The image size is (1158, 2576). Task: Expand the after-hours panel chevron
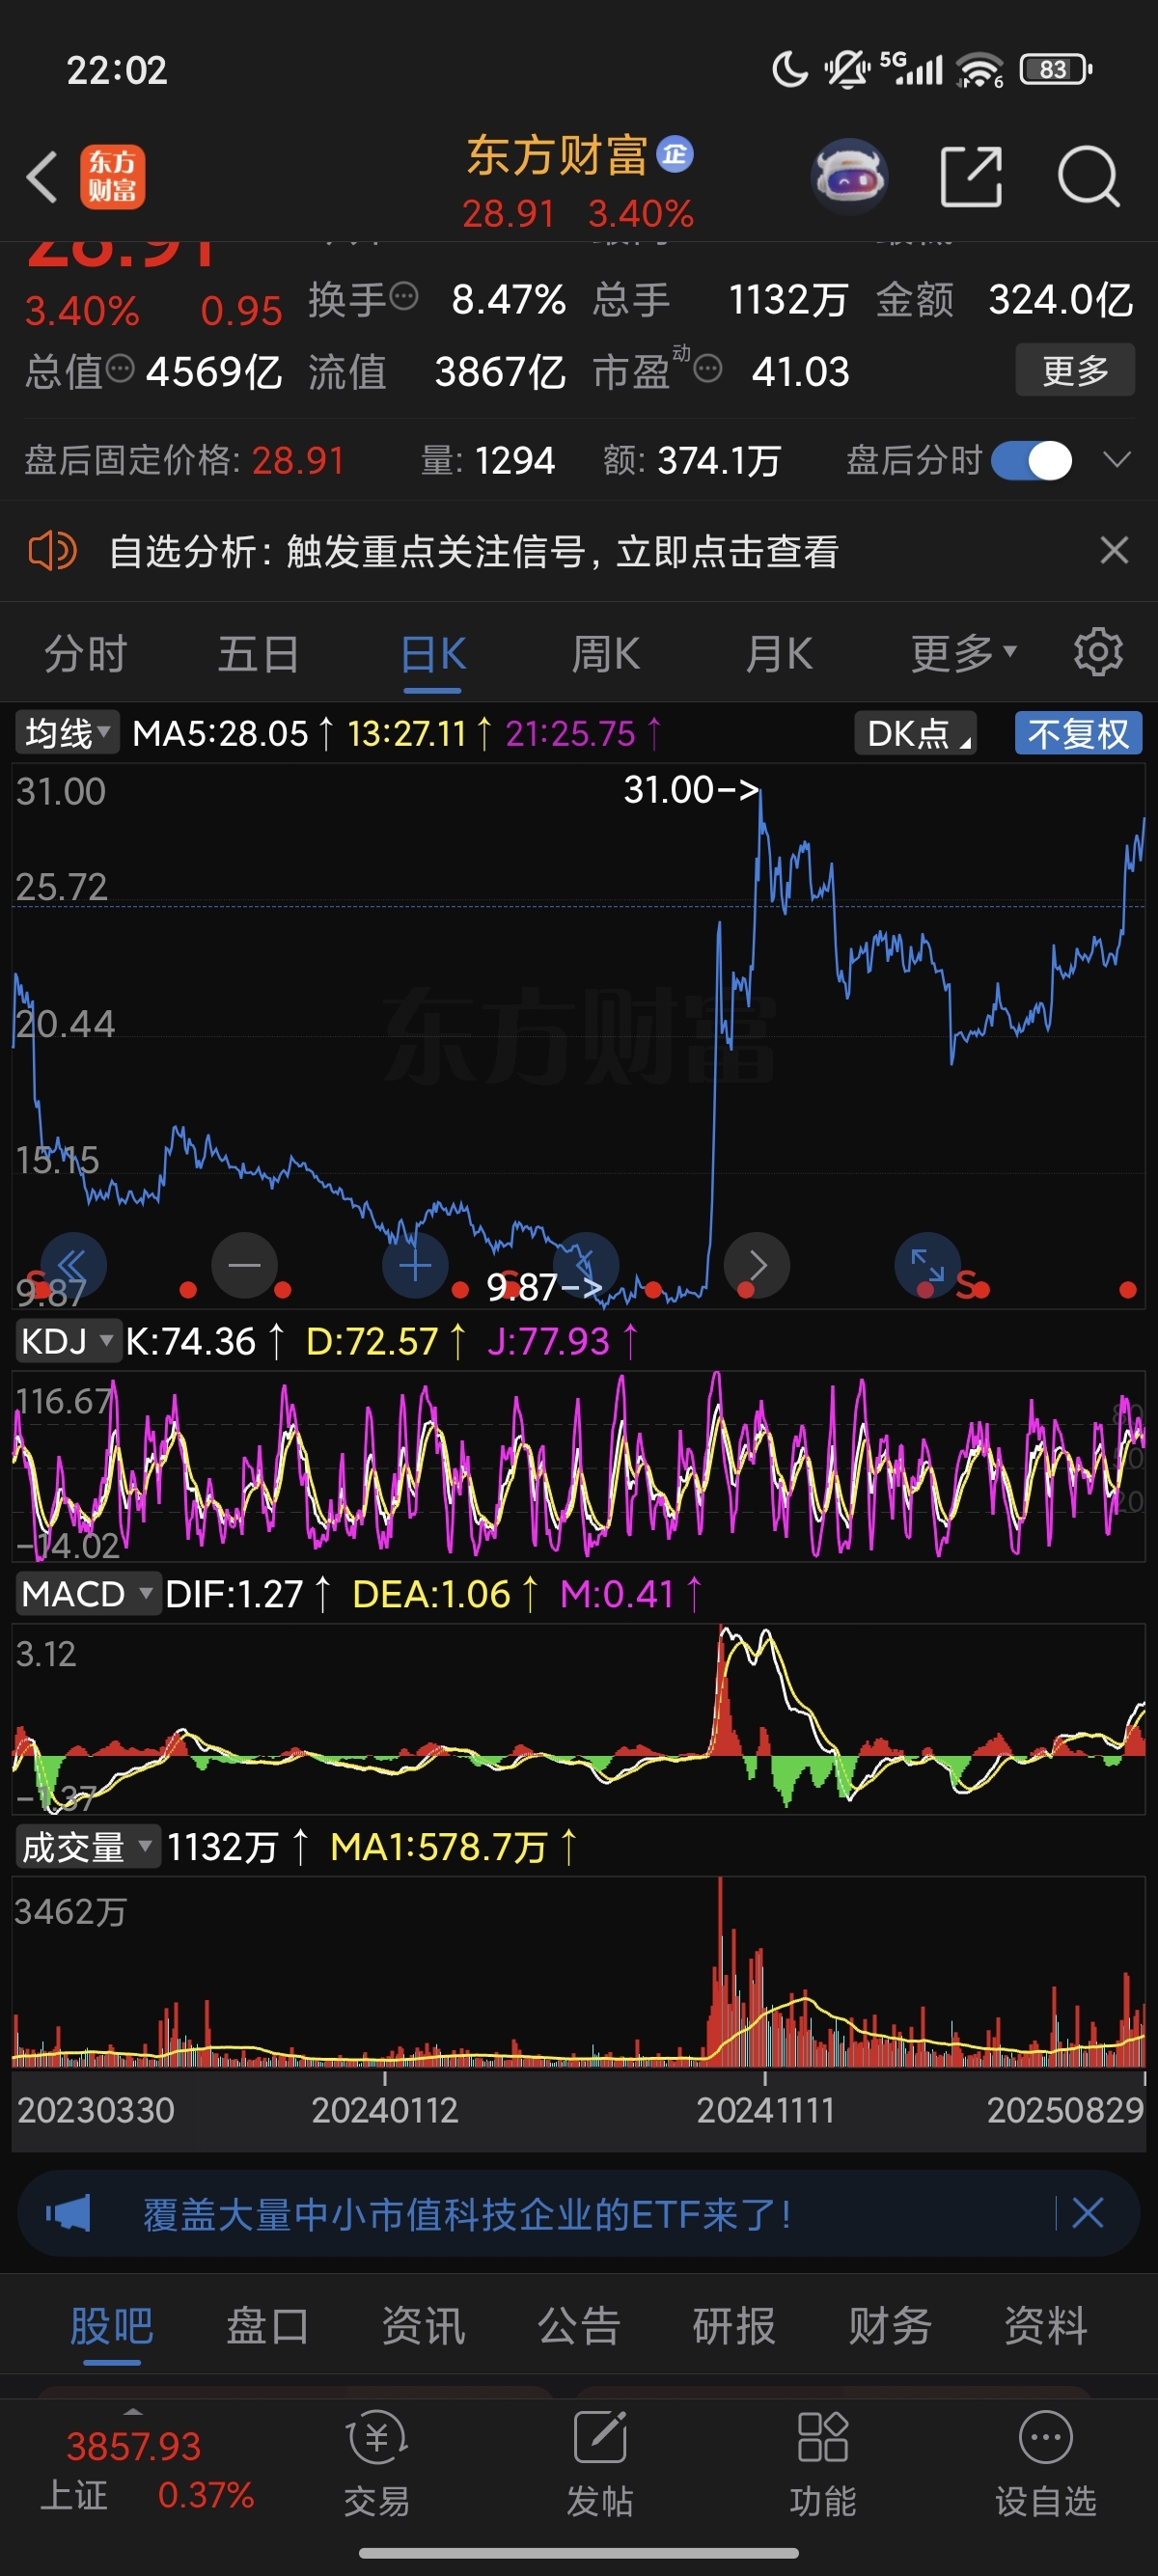click(1116, 460)
